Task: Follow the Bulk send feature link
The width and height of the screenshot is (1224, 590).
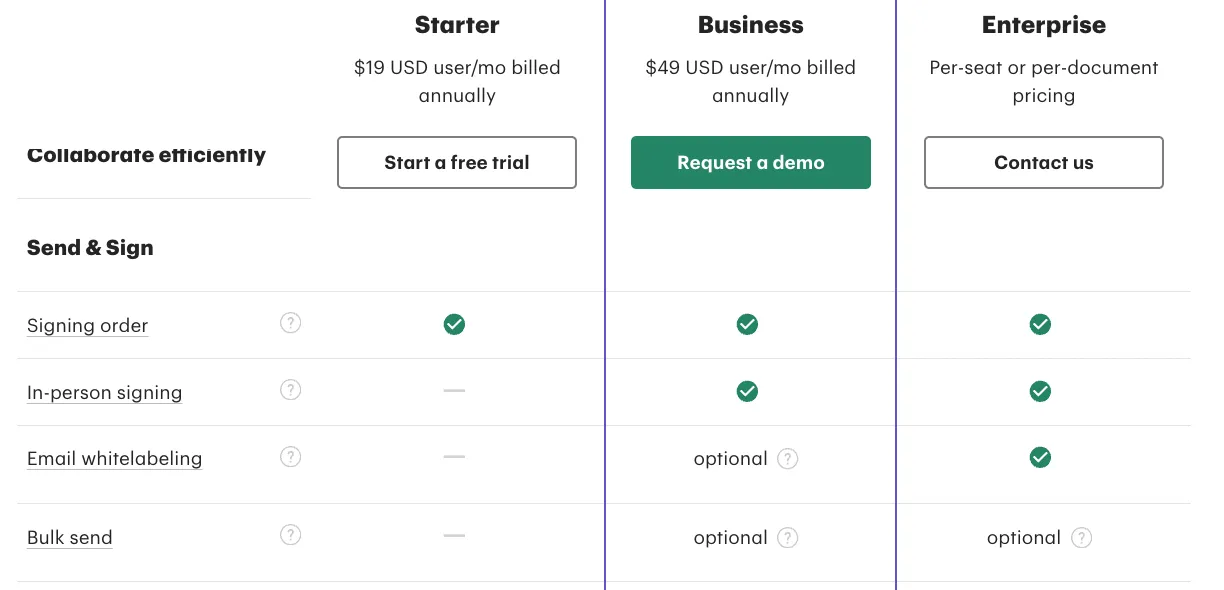Action: [x=69, y=538]
